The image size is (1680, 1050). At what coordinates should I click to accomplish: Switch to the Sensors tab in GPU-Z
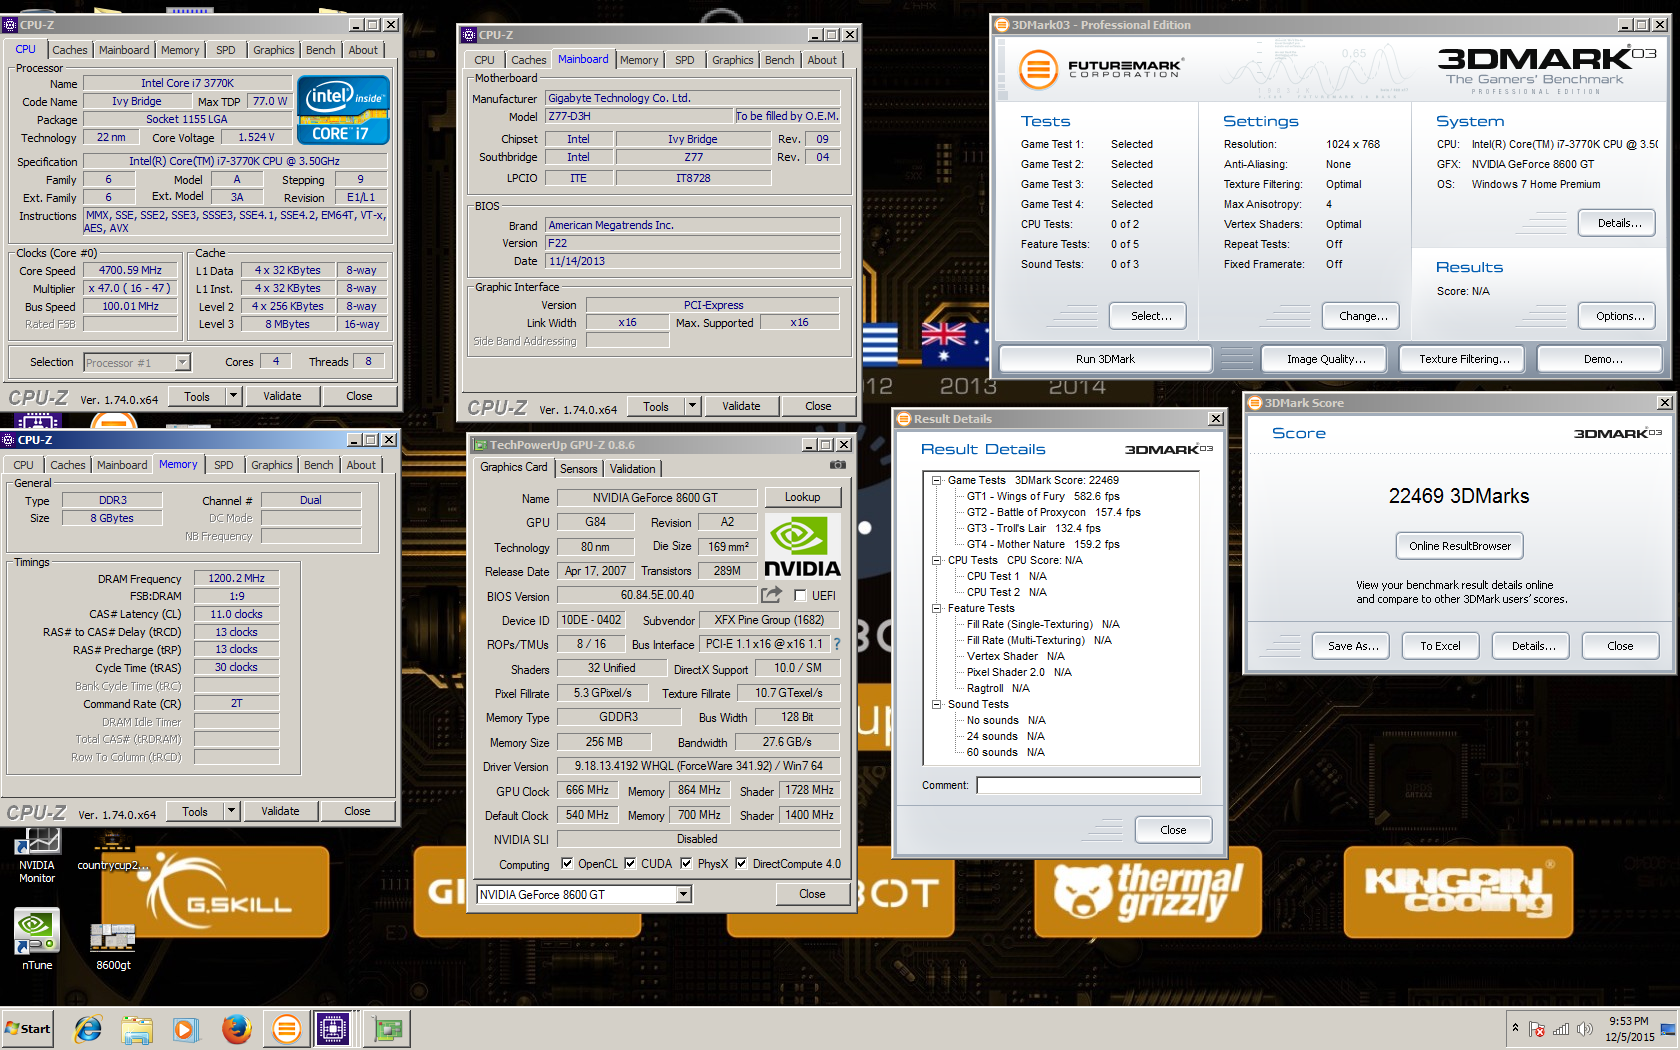[x=578, y=469]
